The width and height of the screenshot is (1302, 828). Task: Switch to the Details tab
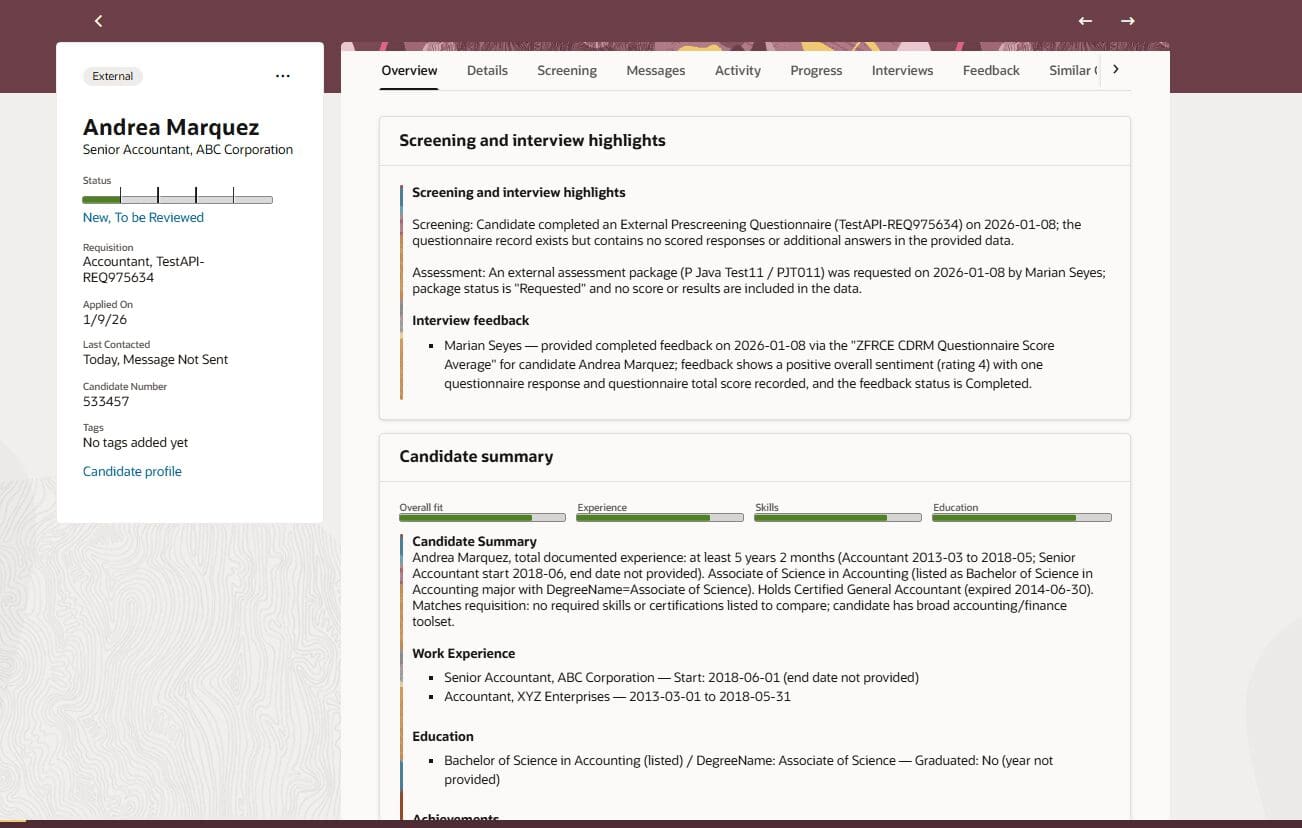[x=487, y=71]
